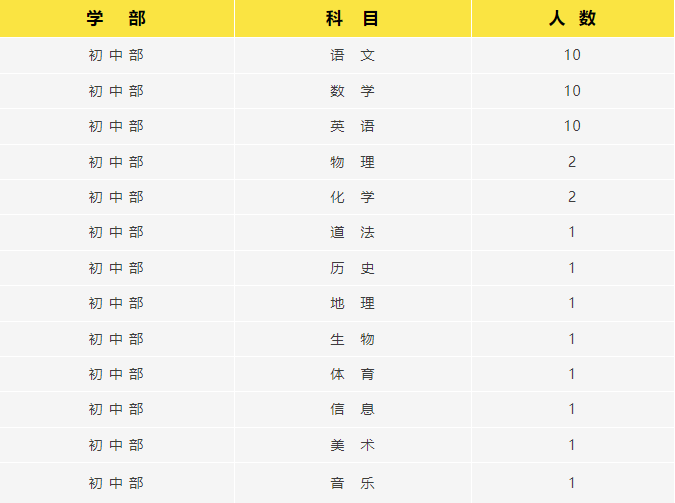The width and height of the screenshot is (675, 503).
Task: Select the 美术 subject cell
Action: click(353, 445)
